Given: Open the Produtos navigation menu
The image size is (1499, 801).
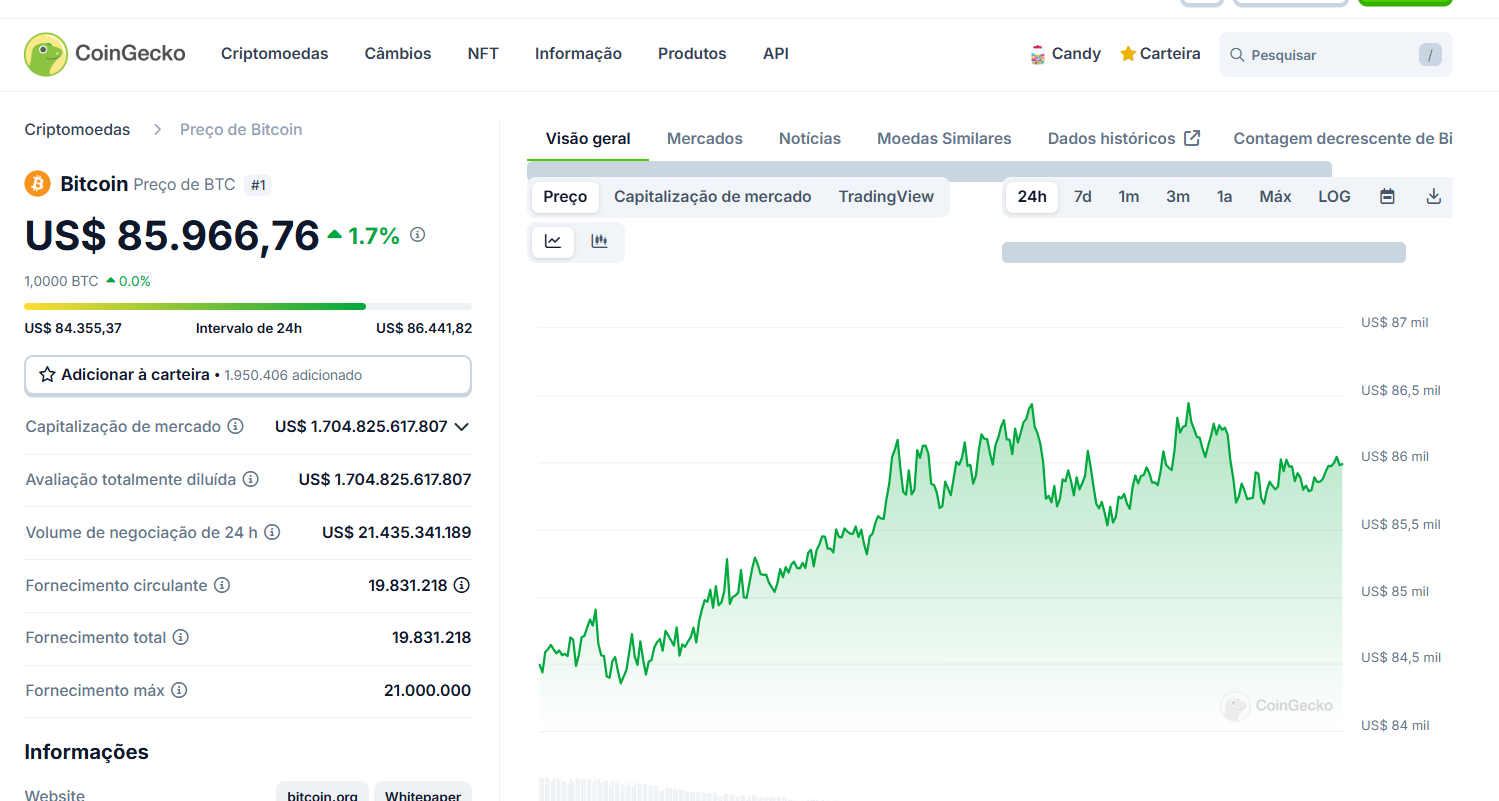Looking at the screenshot, I should tap(692, 54).
